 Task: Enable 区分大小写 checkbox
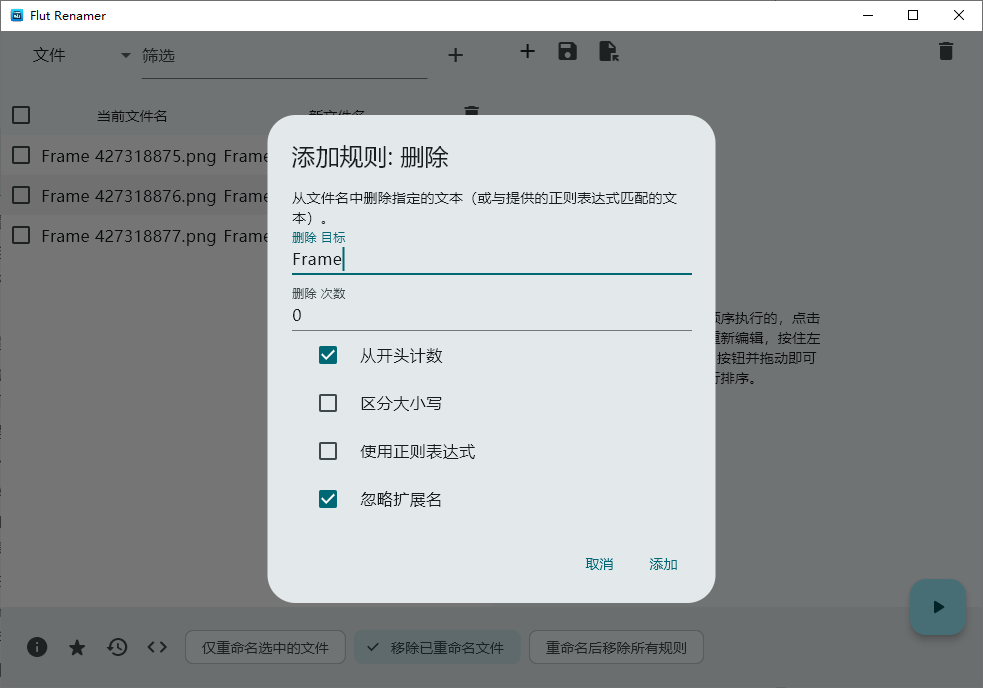(328, 403)
